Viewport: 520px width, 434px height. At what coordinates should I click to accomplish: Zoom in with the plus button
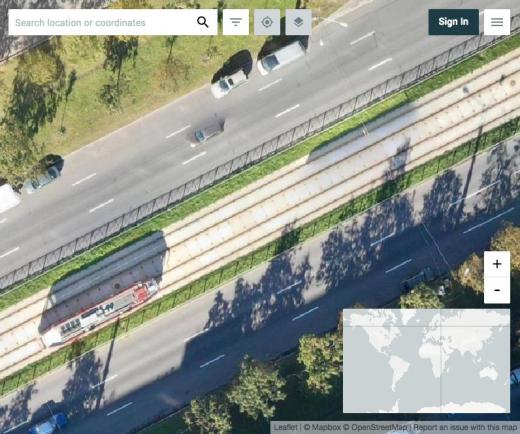(497, 264)
